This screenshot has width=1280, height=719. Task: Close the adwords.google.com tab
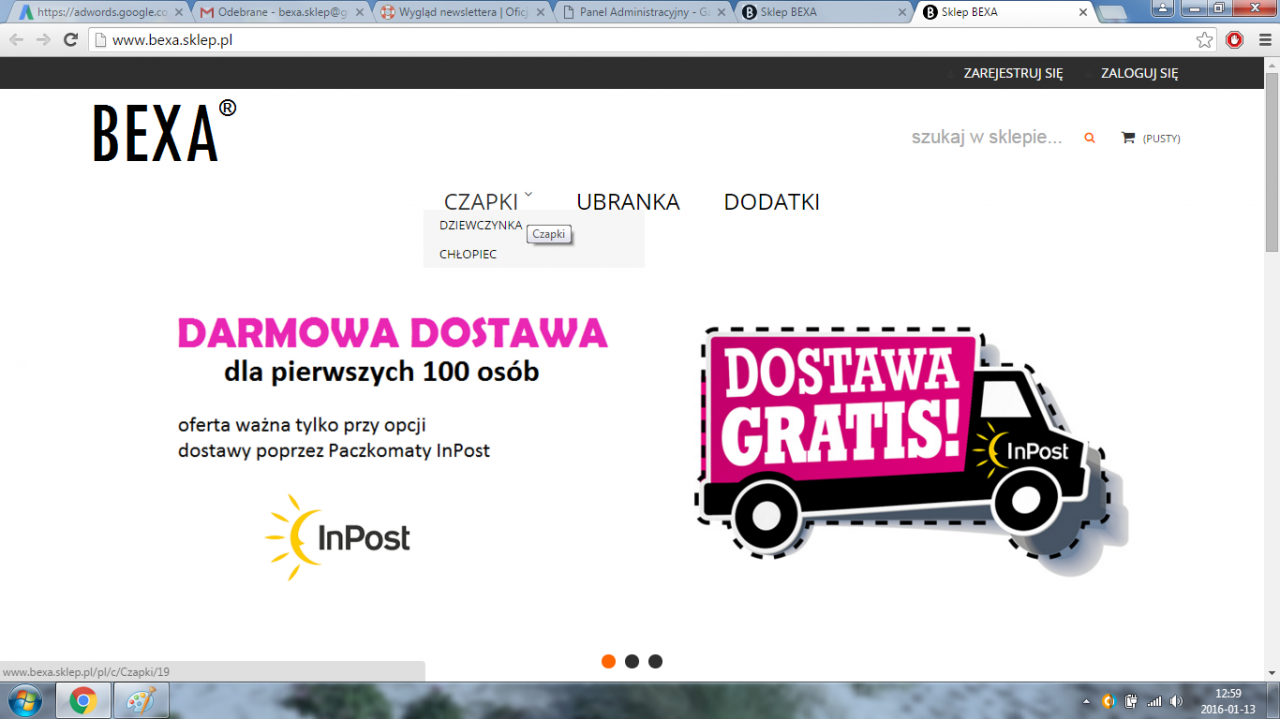tap(178, 12)
